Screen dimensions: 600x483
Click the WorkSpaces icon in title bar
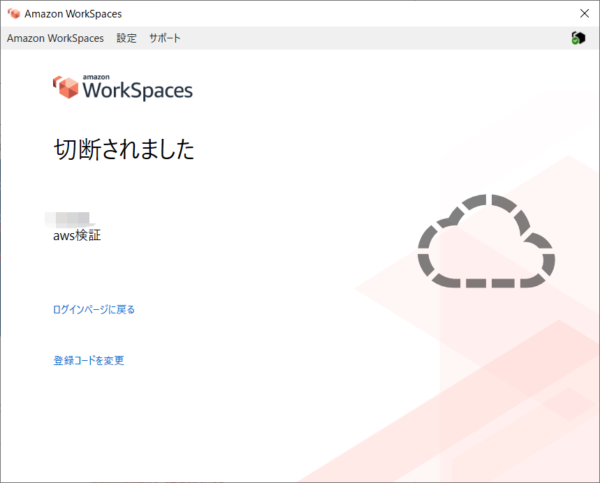pos(14,13)
